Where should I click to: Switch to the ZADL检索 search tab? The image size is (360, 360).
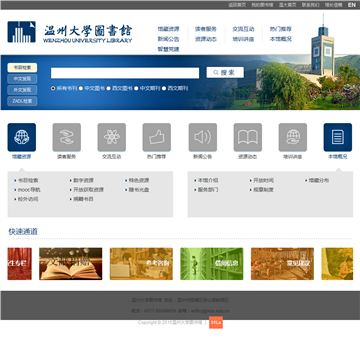[x=22, y=101]
